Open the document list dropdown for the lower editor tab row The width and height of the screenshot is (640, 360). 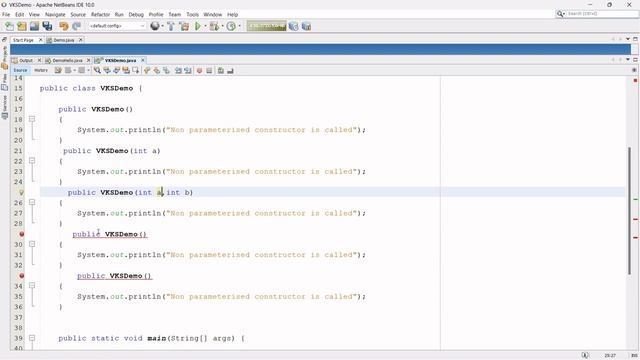point(628,60)
